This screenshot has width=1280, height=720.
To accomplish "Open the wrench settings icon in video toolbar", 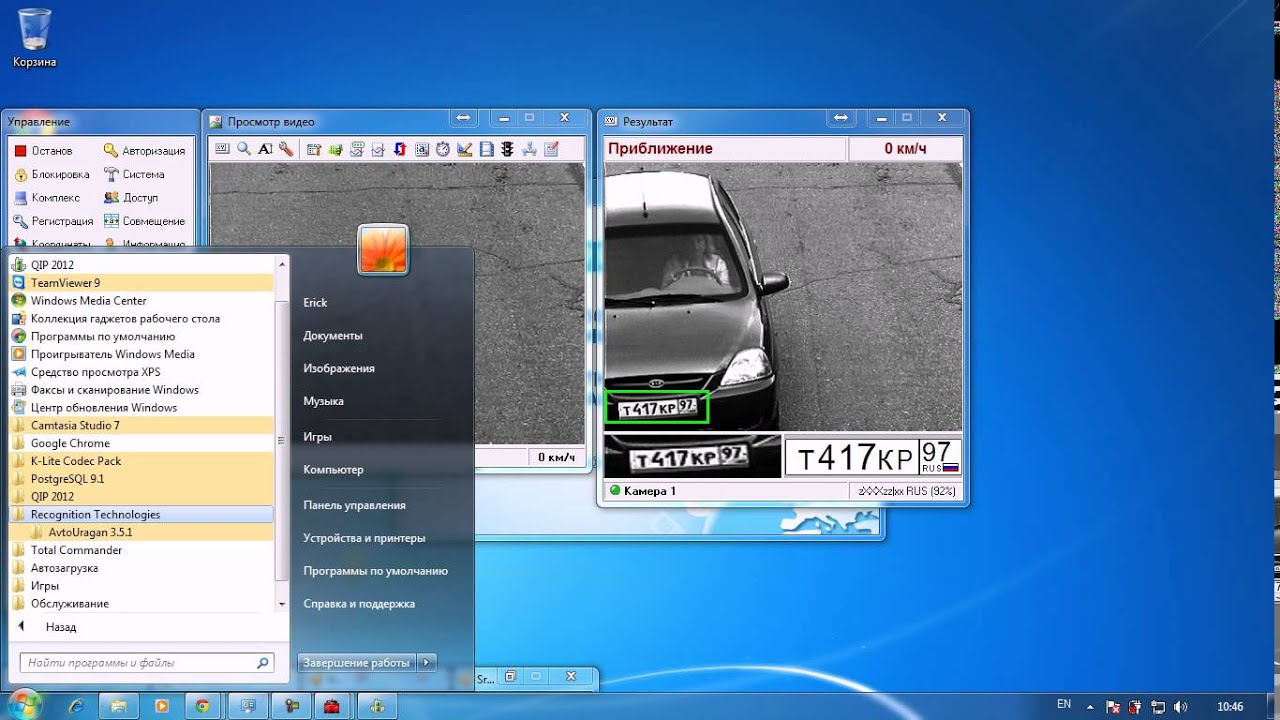I will [x=286, y=149].
